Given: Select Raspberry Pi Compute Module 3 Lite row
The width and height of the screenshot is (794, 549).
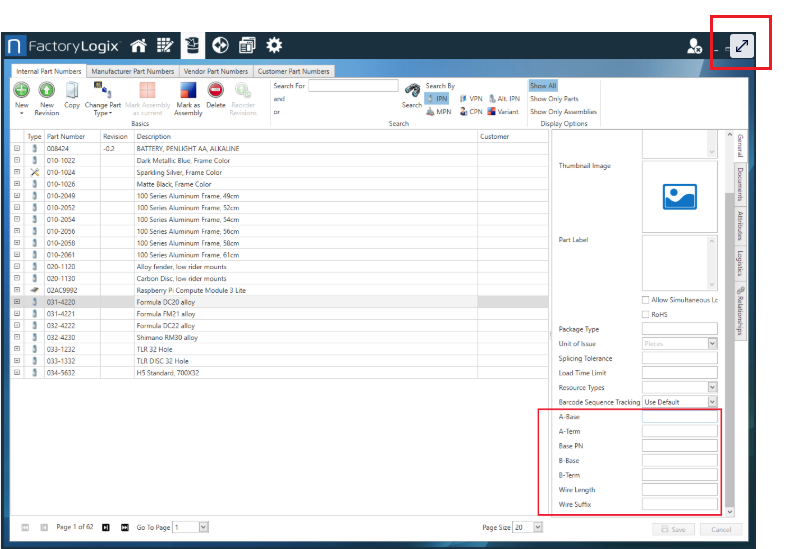Looking at the screenshot, I should pos(279,290).
